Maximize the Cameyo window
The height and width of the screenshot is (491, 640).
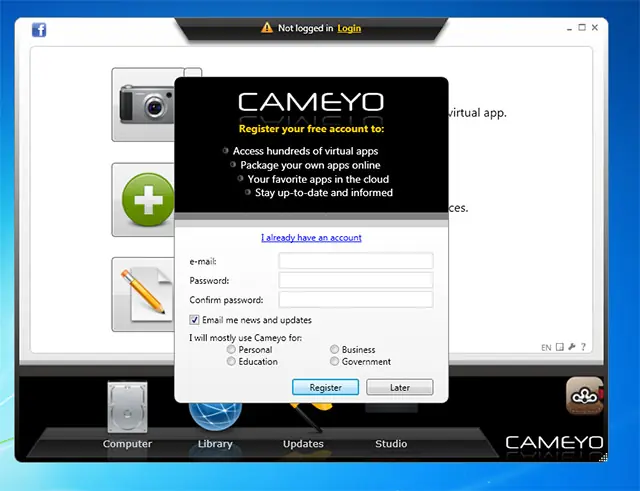click(582, 27)
